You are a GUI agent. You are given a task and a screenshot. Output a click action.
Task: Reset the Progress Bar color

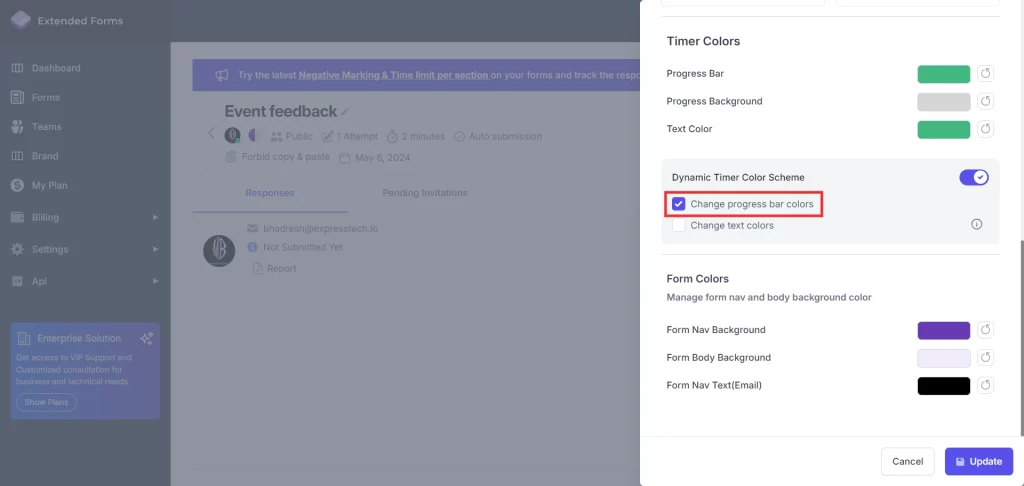pyautogui.click(x=985, y=74)
